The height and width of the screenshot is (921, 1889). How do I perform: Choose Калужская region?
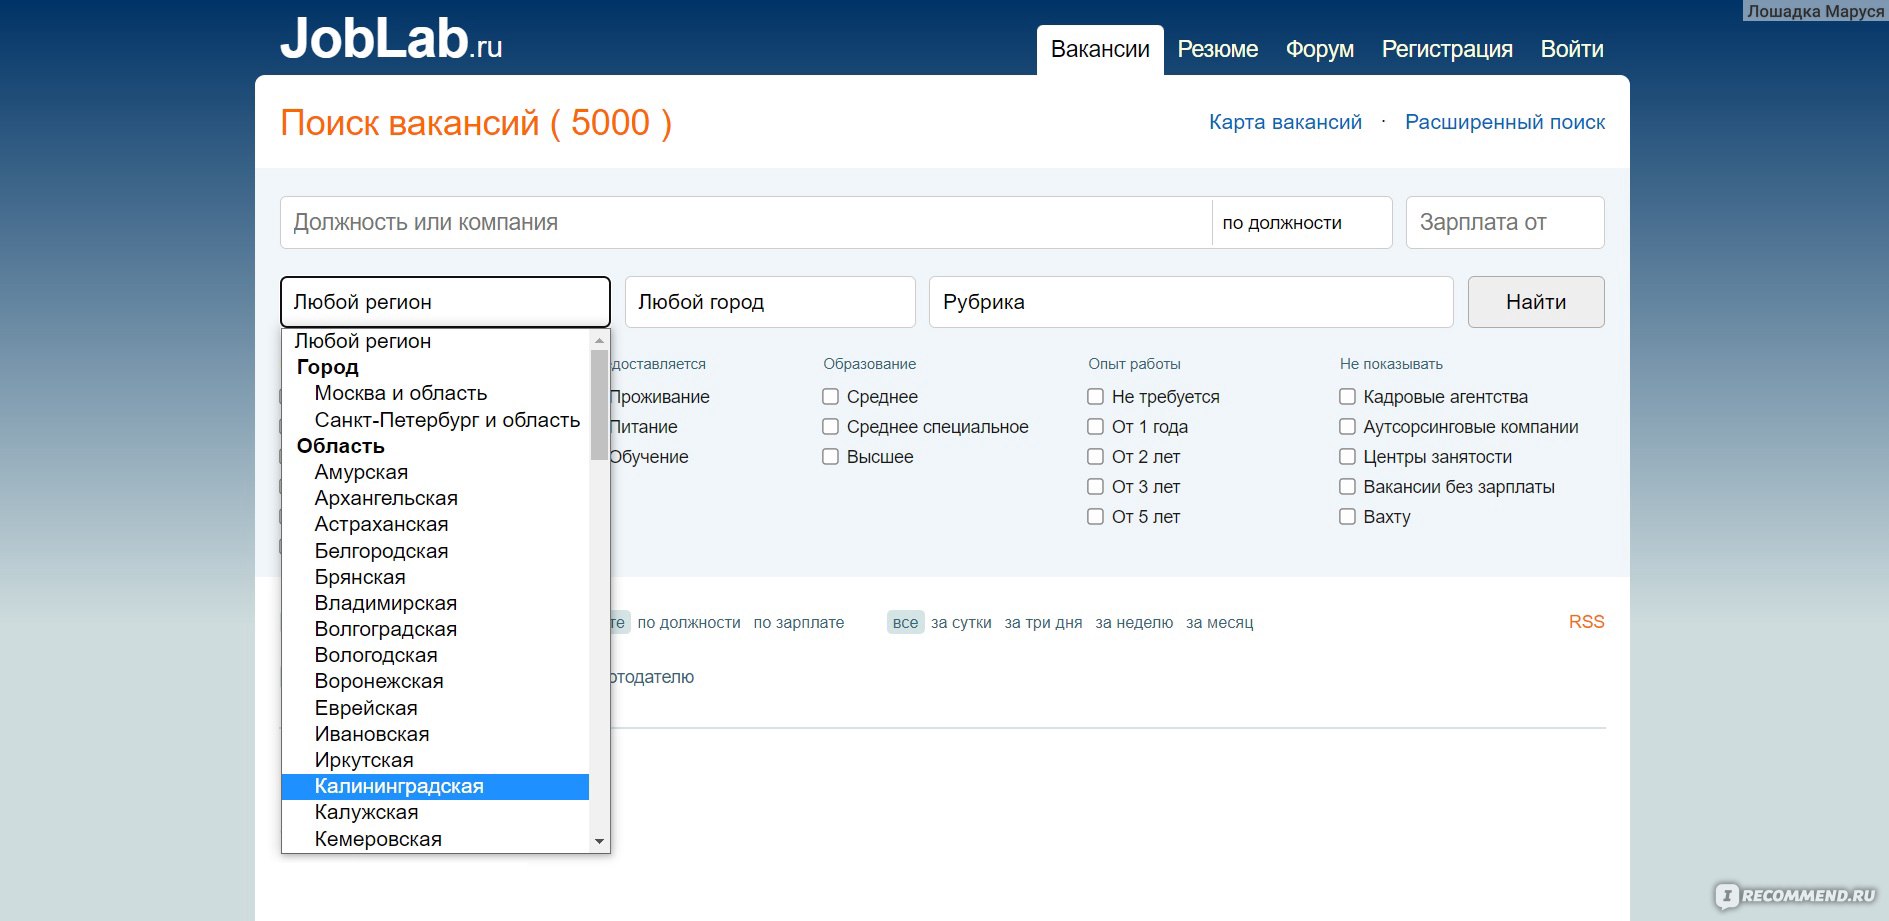coord(436,812)
